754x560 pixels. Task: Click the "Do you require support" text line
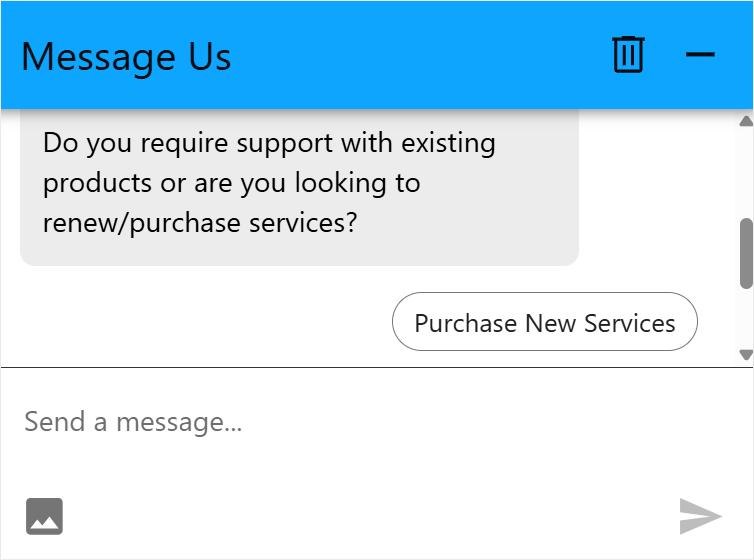269,143
